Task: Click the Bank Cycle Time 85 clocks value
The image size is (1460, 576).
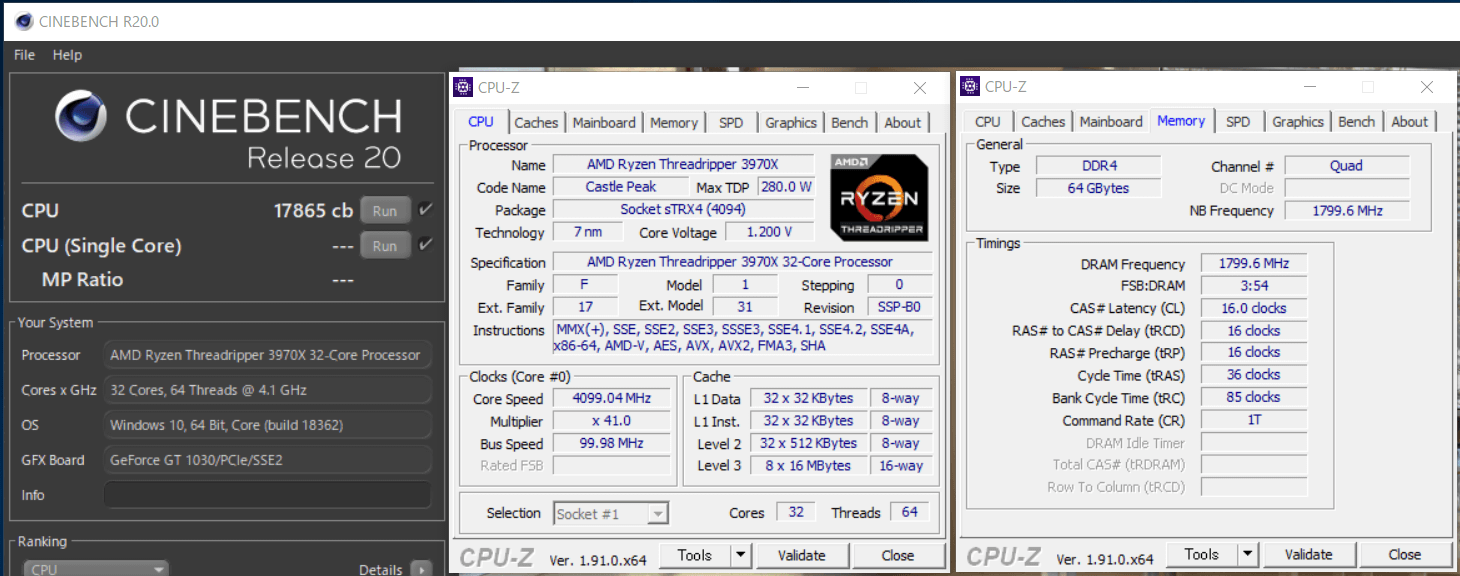Action: point(1254,397)
